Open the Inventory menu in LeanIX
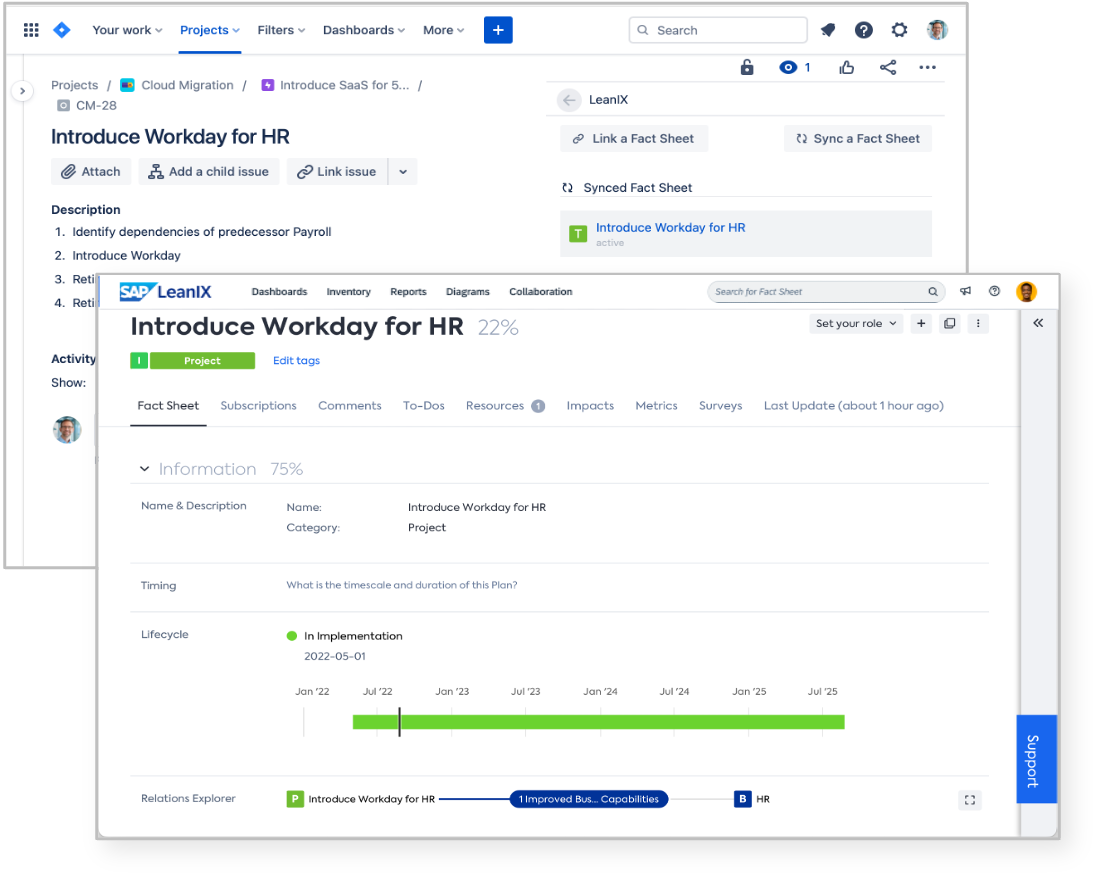The width and height of the screenshot is (1104, 884). pyautogui.click(x=349, y=292)
